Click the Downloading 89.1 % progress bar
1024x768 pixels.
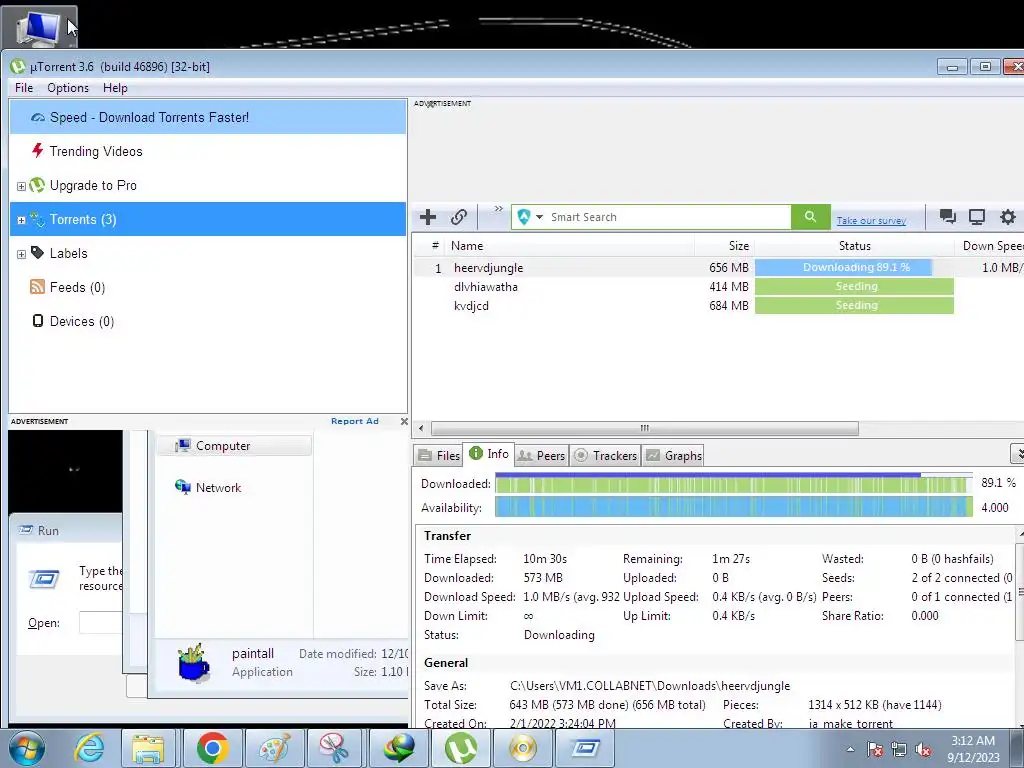854,268
